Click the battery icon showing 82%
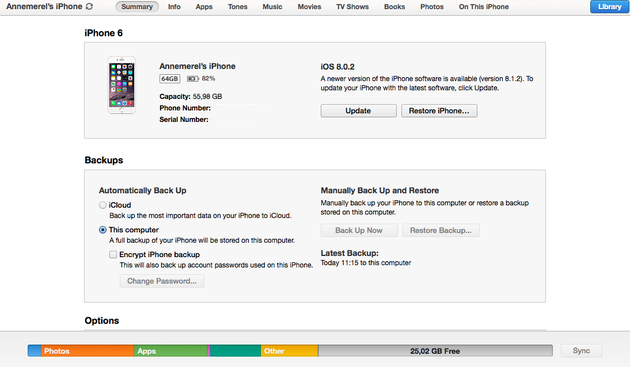630x367 pixels. tap(192, 79)
